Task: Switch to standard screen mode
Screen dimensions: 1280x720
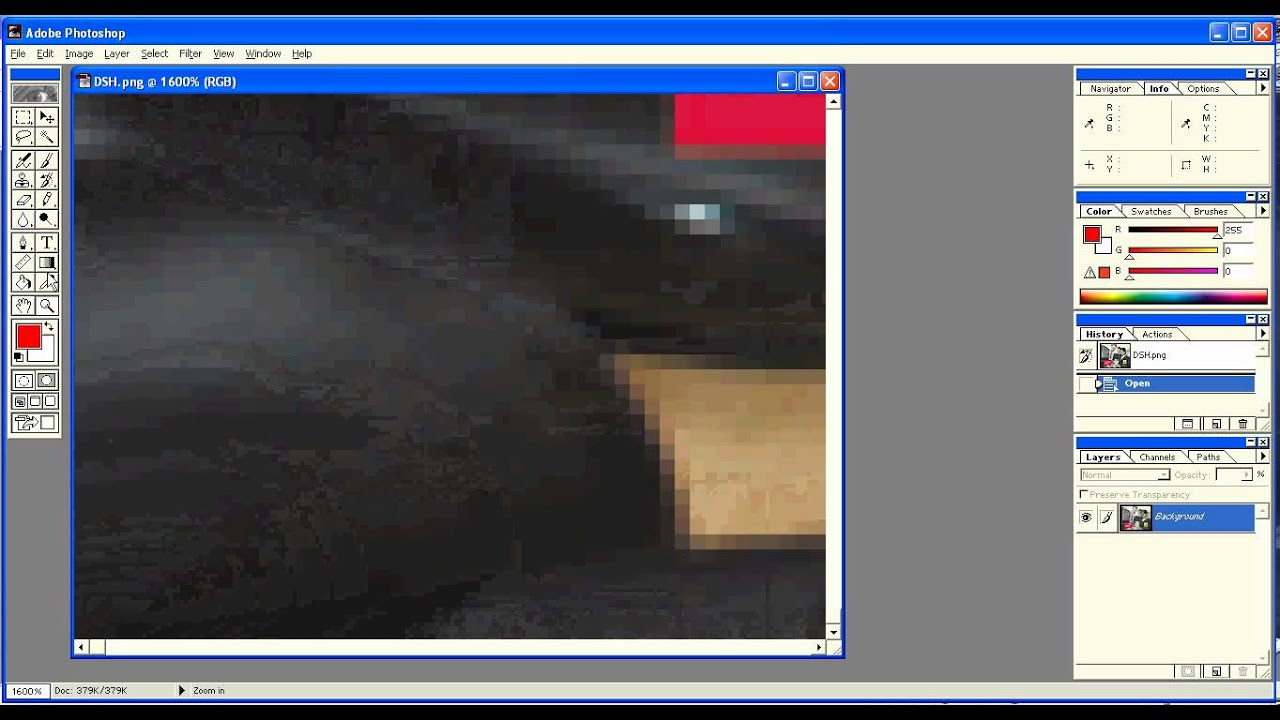Action: (20, 402)
